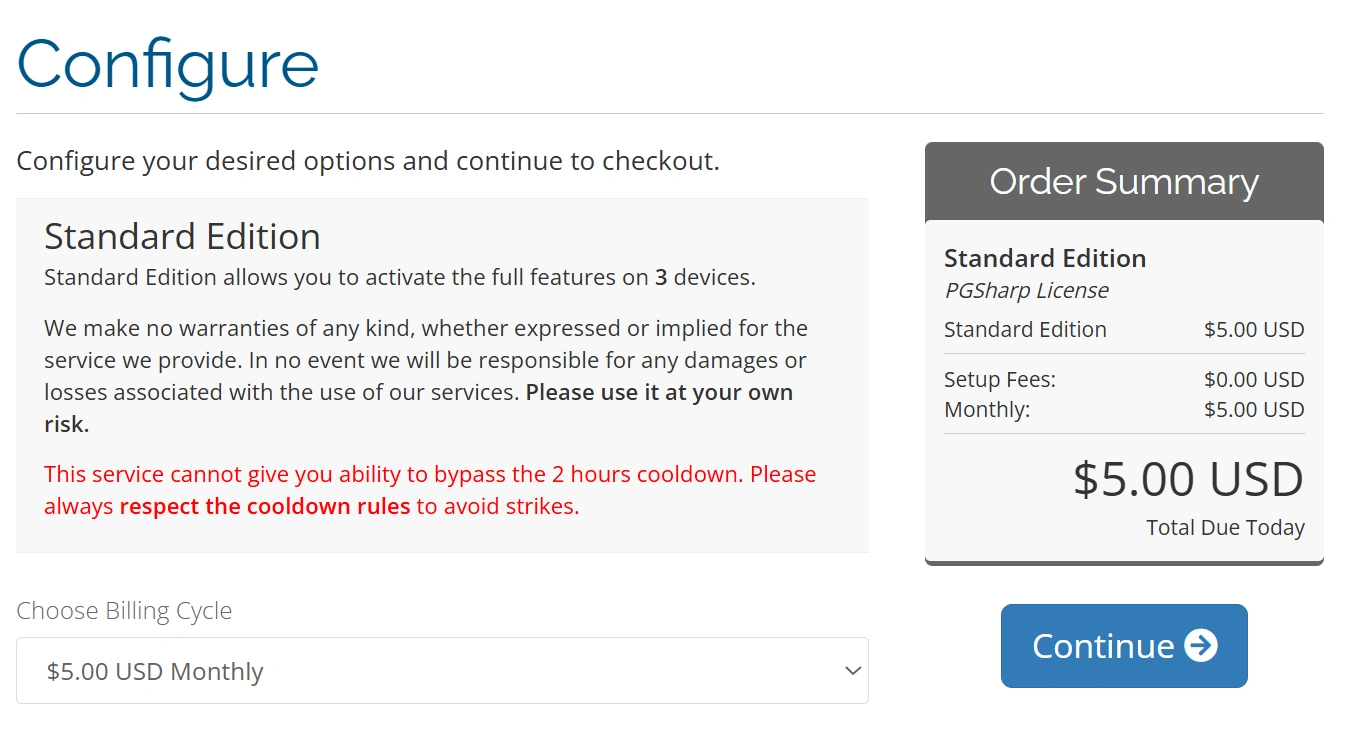The image size is (1354, 735).
Task: Click the $0.00 USD setup fee amount
Action: pos(1254,380)
